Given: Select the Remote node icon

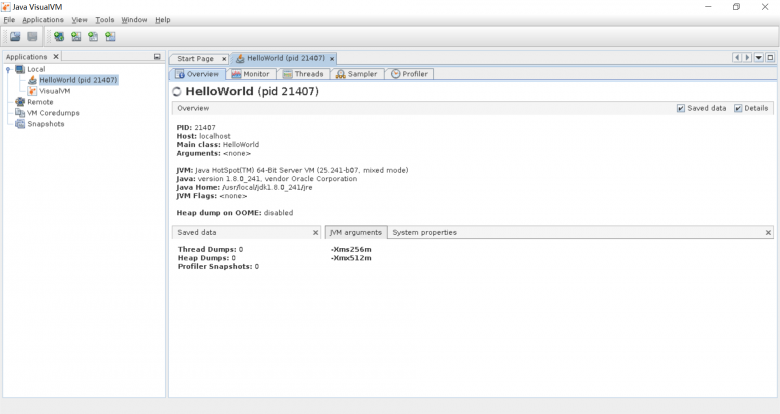Looking at the screenshot, I should tap(20, 102).
